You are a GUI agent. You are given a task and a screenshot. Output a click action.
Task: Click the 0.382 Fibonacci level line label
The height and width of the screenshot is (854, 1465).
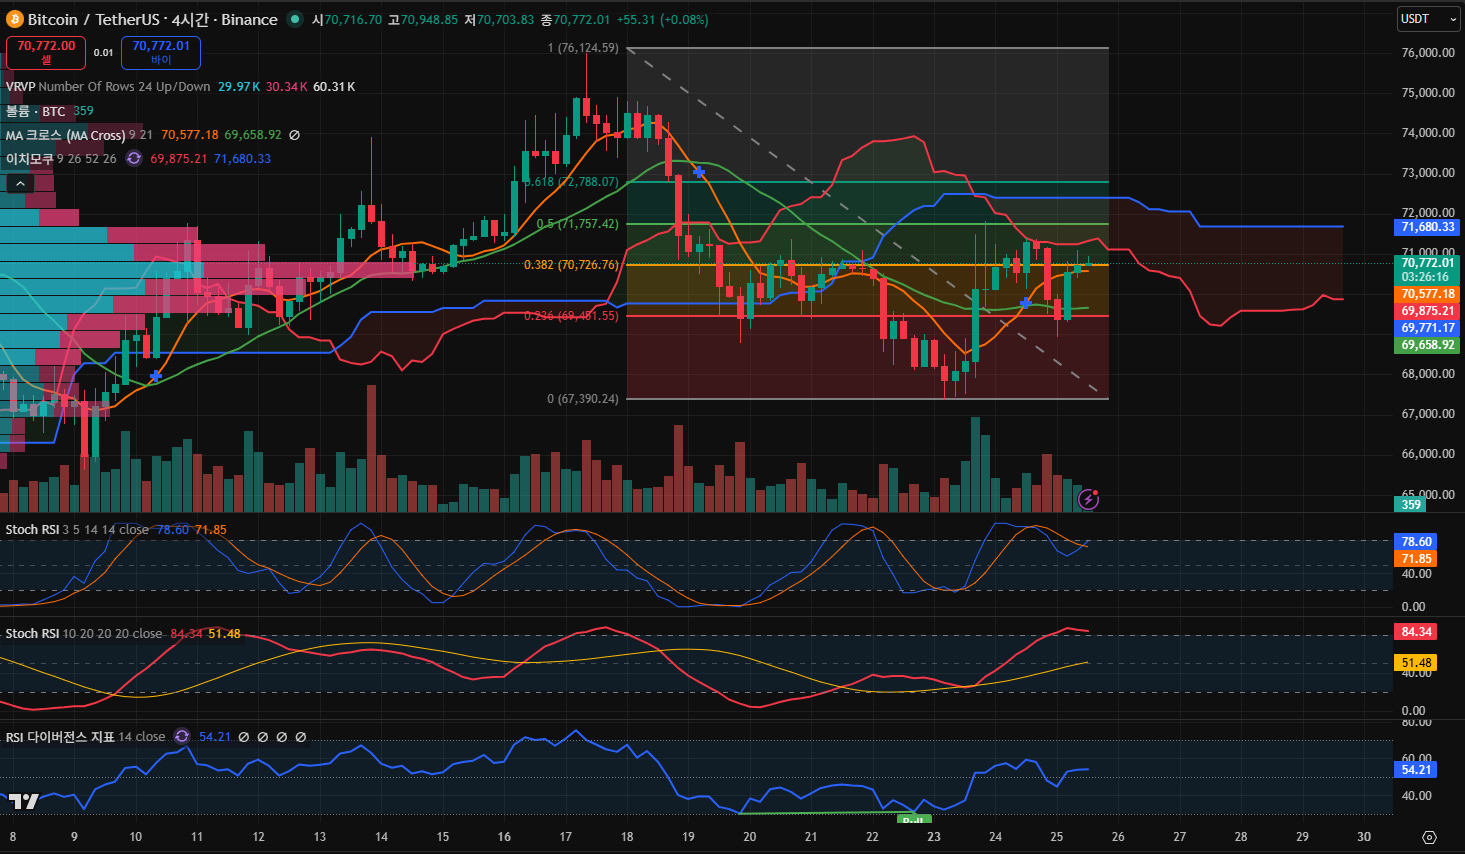point(571,265)
